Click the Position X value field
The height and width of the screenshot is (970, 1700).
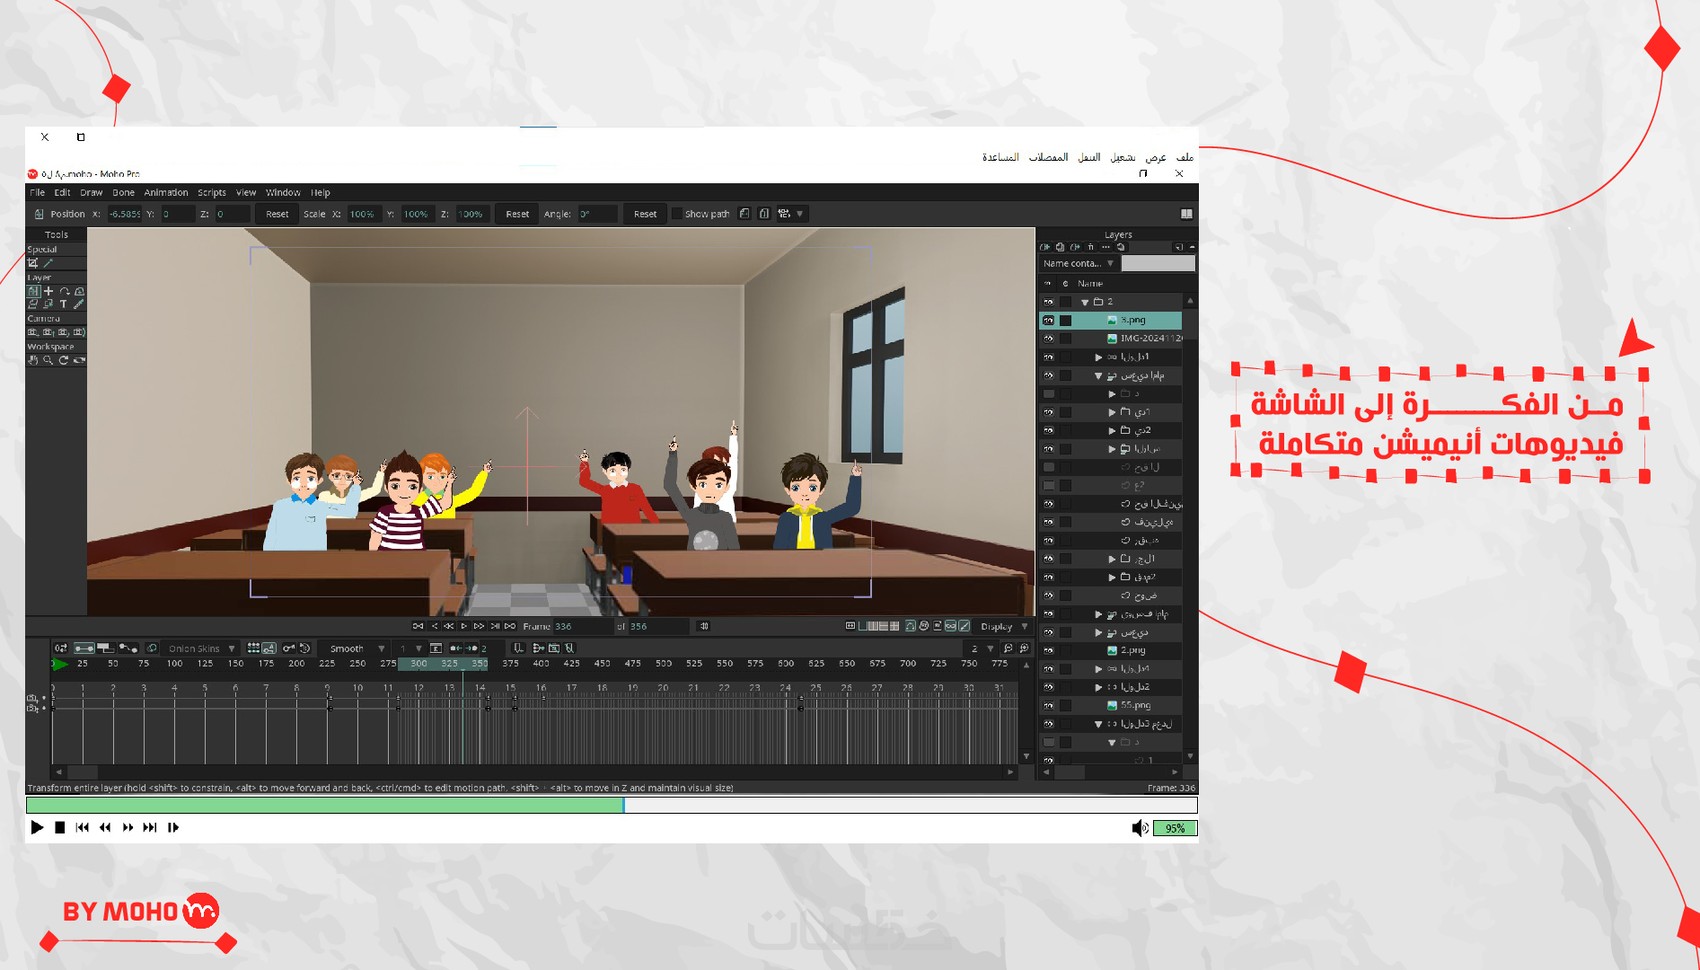tap(124, 214)
